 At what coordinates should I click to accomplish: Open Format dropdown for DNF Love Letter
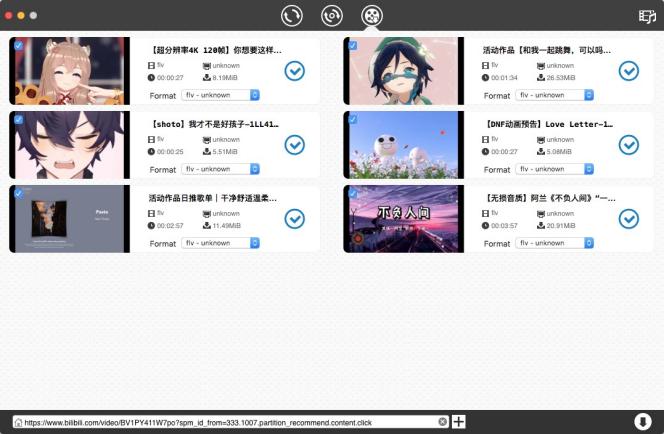coord(554,169)
